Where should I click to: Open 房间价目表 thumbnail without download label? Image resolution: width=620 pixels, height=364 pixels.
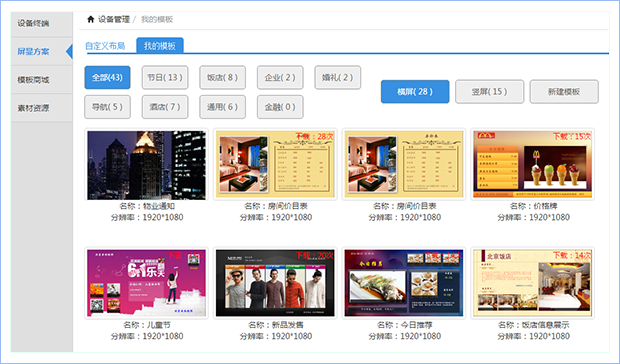tap(404, 165)
